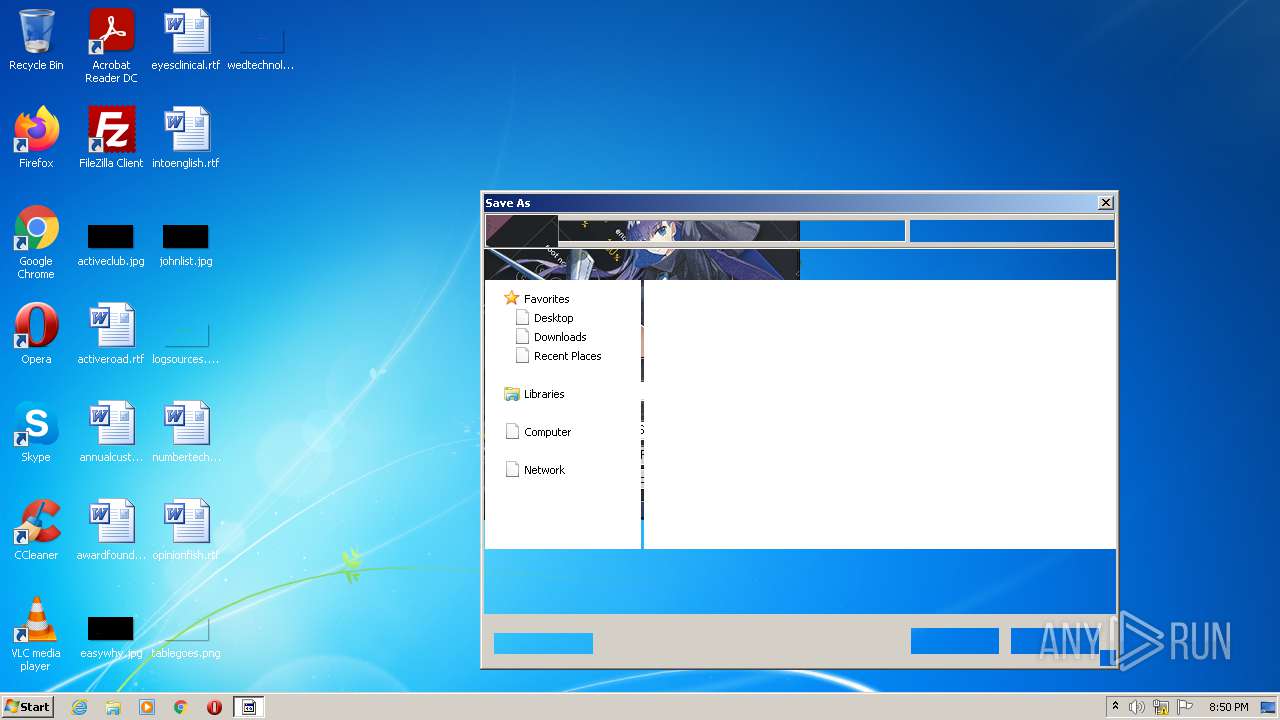Open Opera from the taskbar
This screenshot has height=720, width=1280.
[x=214, y=707]
